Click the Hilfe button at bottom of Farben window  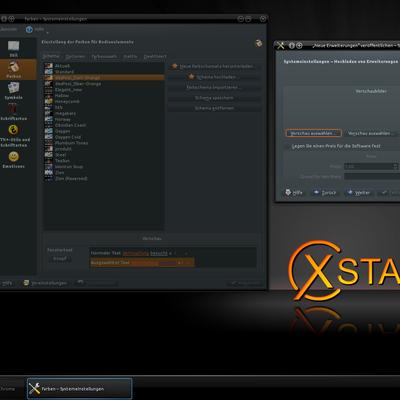coord(6,283)
